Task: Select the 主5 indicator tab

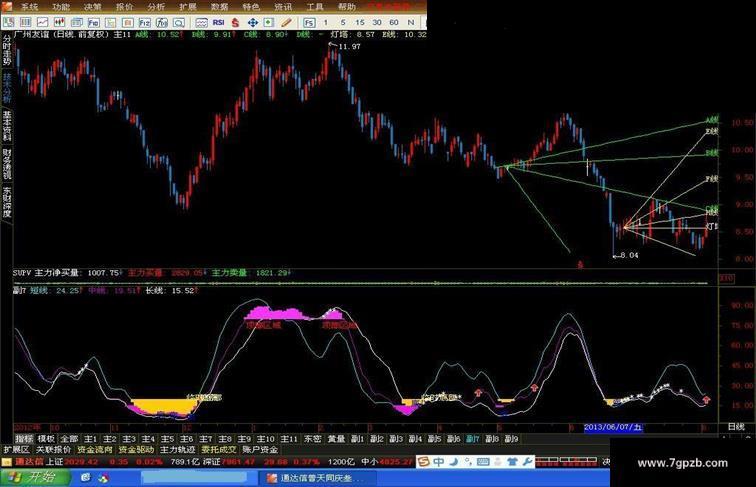Action: pos(167,439)
